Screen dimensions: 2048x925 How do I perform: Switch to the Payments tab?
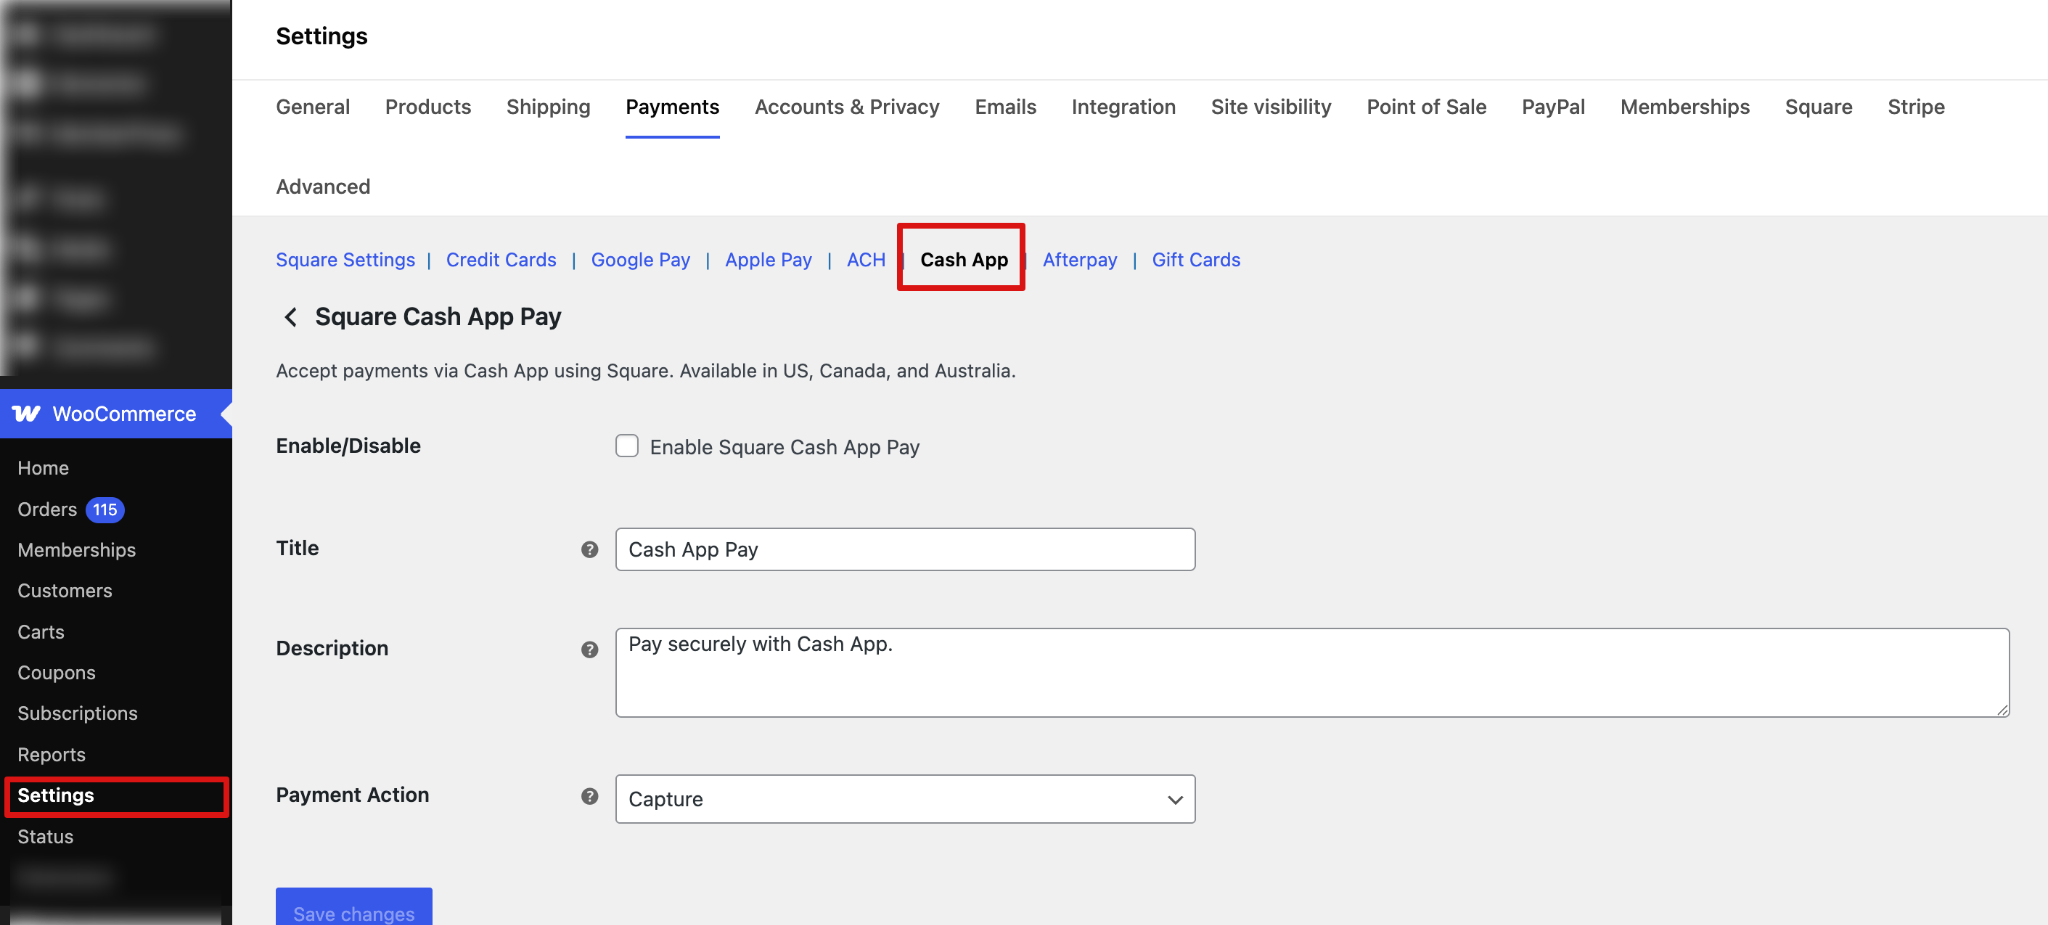672,107
